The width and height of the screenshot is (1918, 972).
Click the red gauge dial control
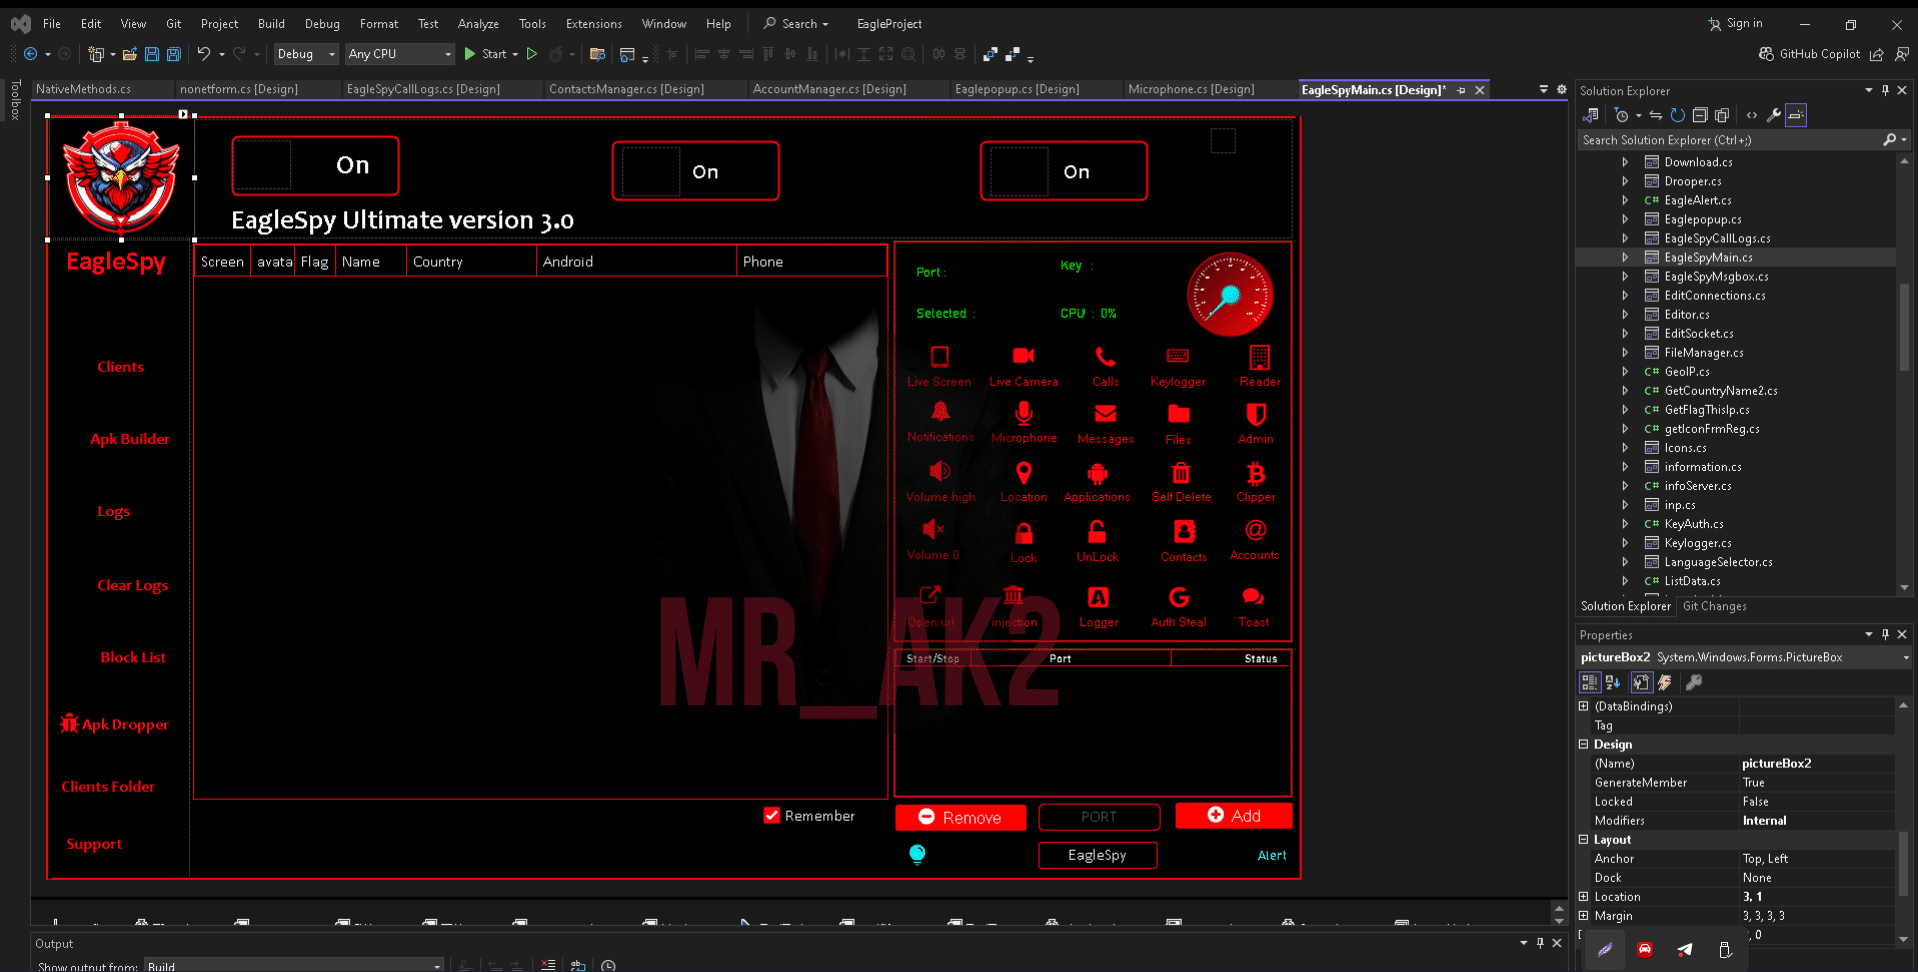coord(1230,295)
